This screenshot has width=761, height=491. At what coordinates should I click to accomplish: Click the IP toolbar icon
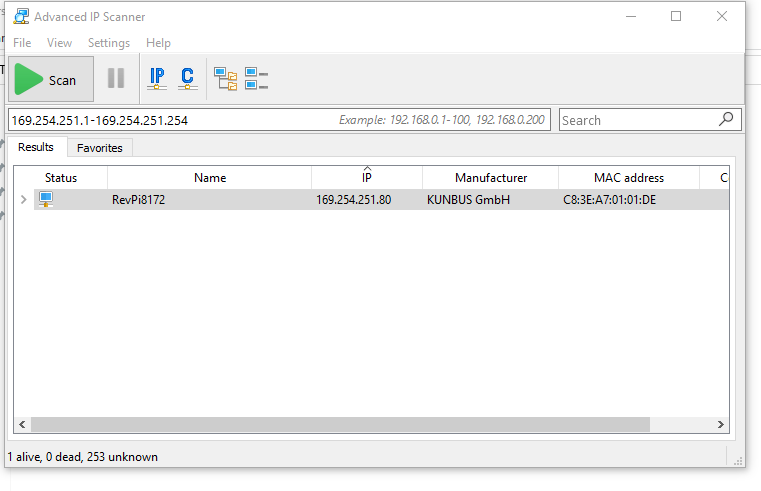(157, 79)
